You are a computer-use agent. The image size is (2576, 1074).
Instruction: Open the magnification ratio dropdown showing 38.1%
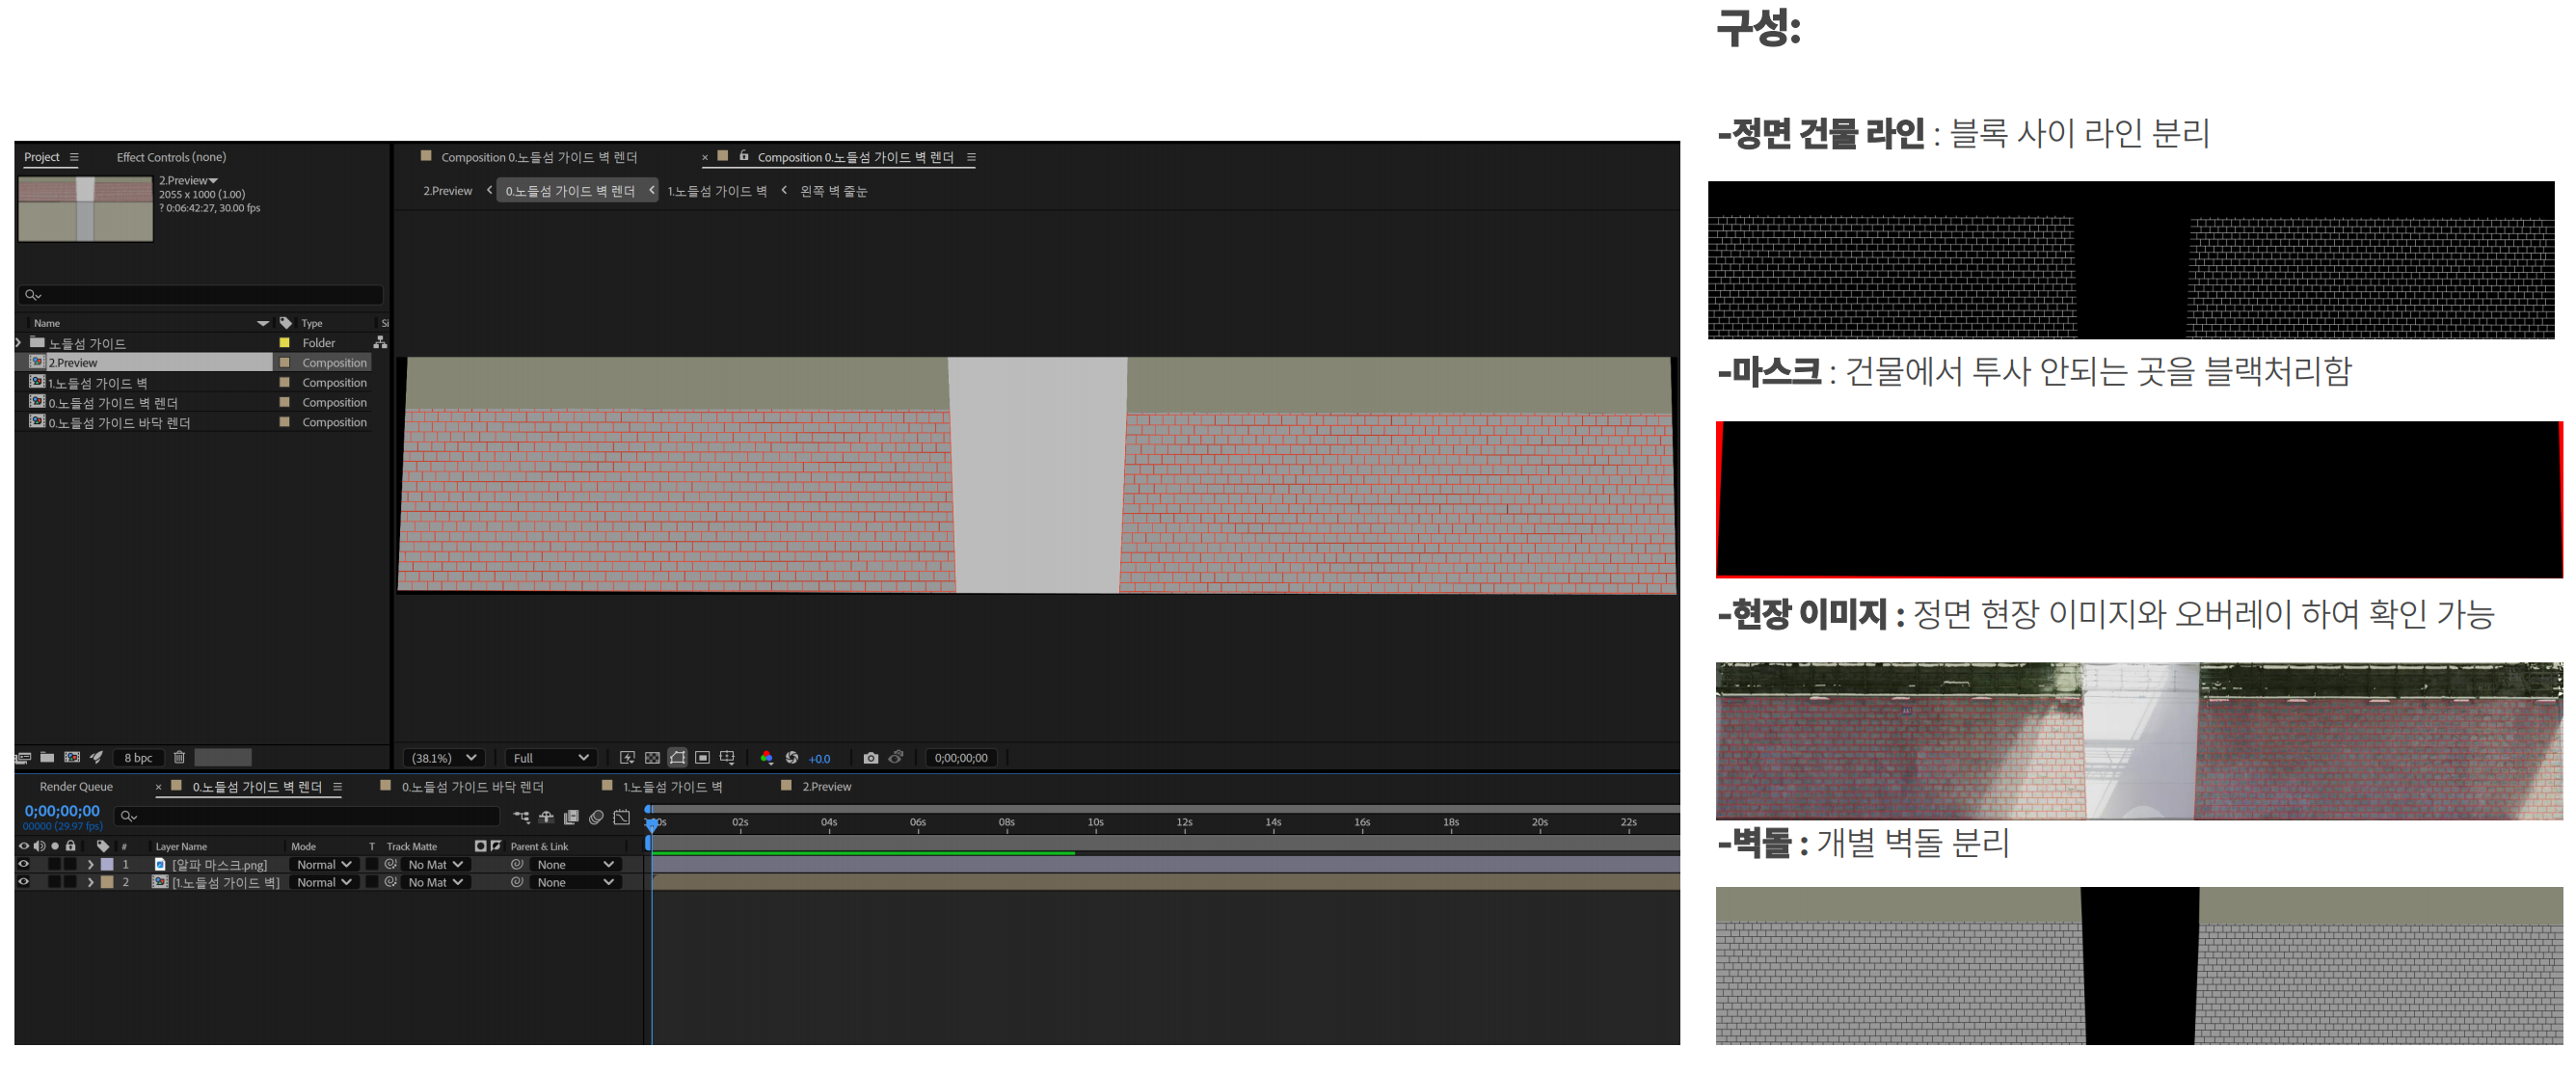(441, 757)
